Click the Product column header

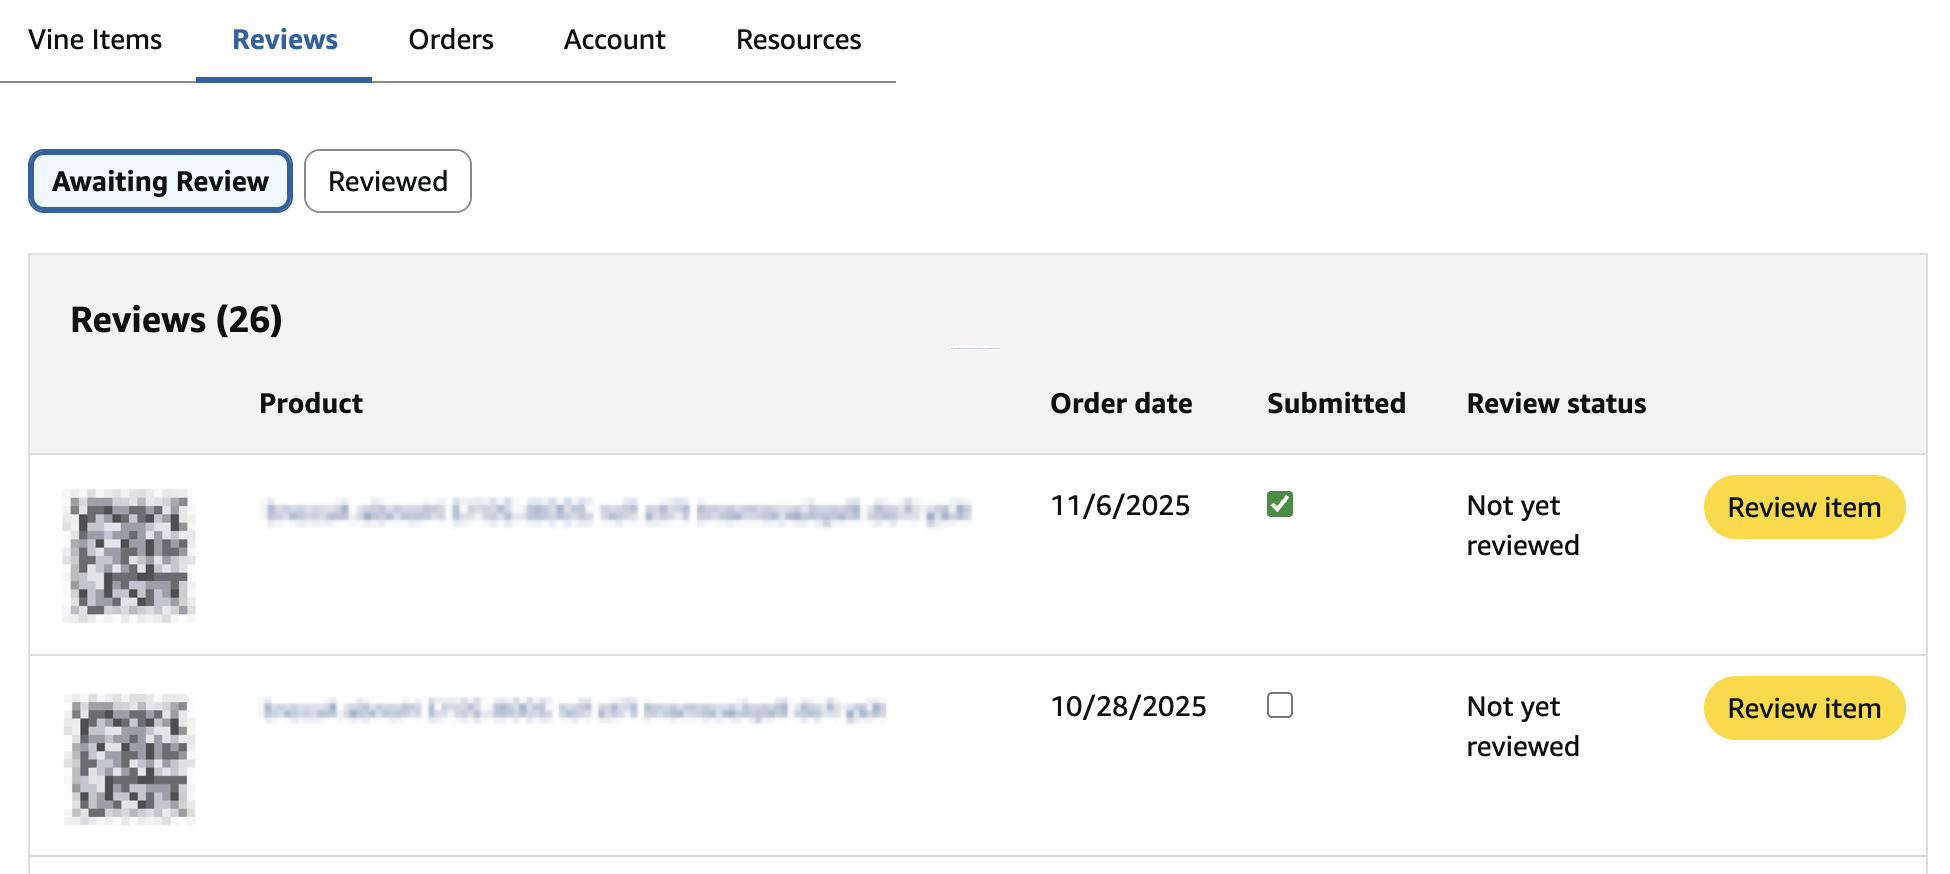click(x=311, y=403)
